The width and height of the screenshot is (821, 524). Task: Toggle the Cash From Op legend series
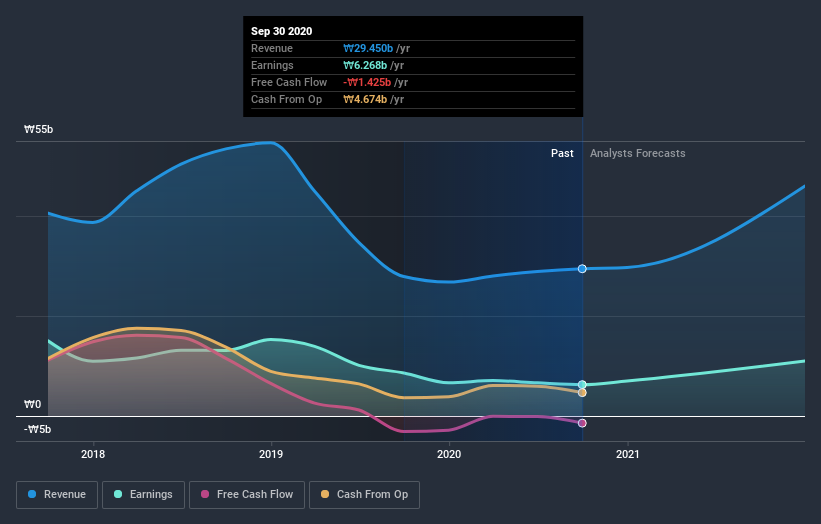pyautogui.click(x=364, y=495)
